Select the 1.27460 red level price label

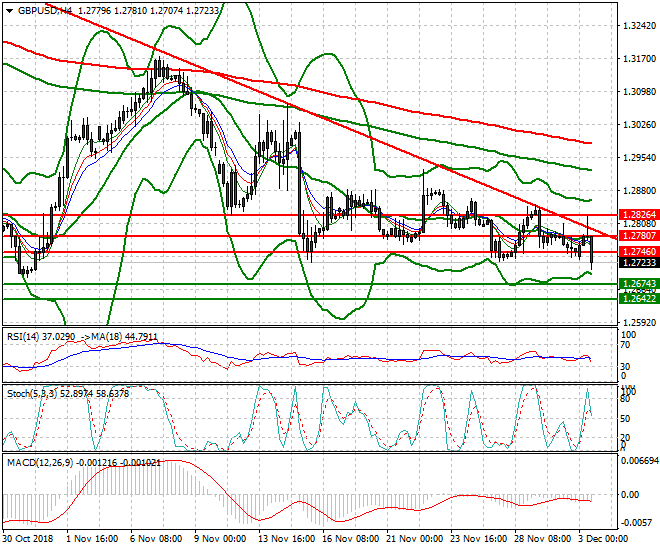(639, 252)
